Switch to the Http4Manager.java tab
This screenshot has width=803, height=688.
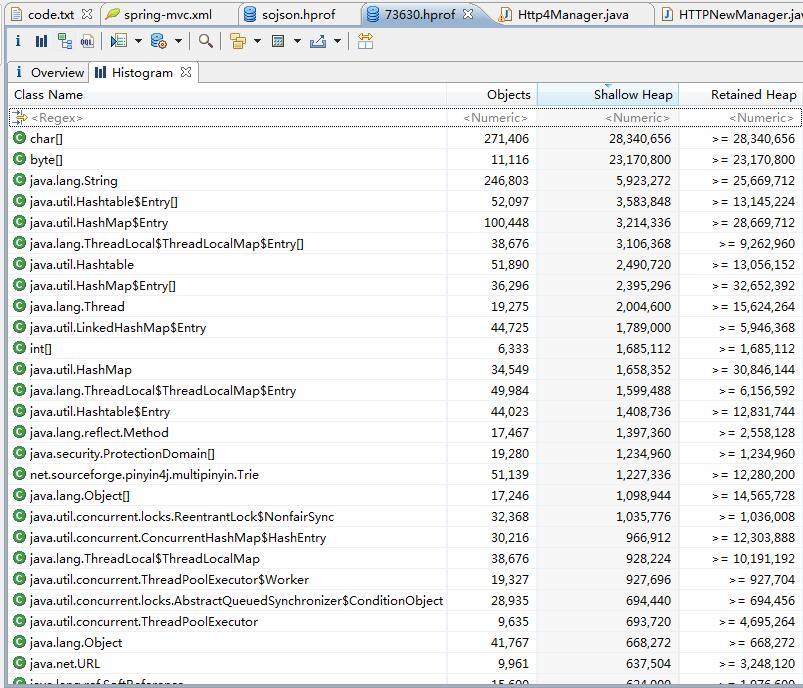click(x=573, y=14)
